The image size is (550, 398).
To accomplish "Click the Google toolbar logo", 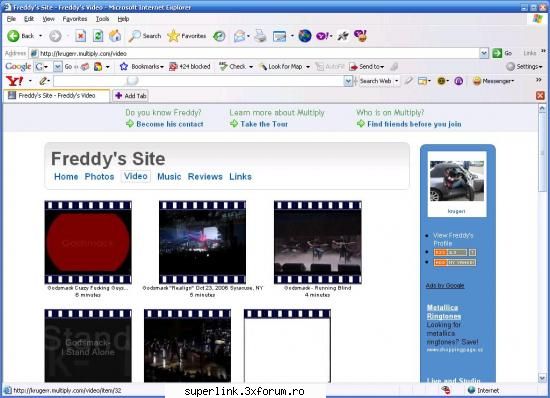I will point(18,67).
